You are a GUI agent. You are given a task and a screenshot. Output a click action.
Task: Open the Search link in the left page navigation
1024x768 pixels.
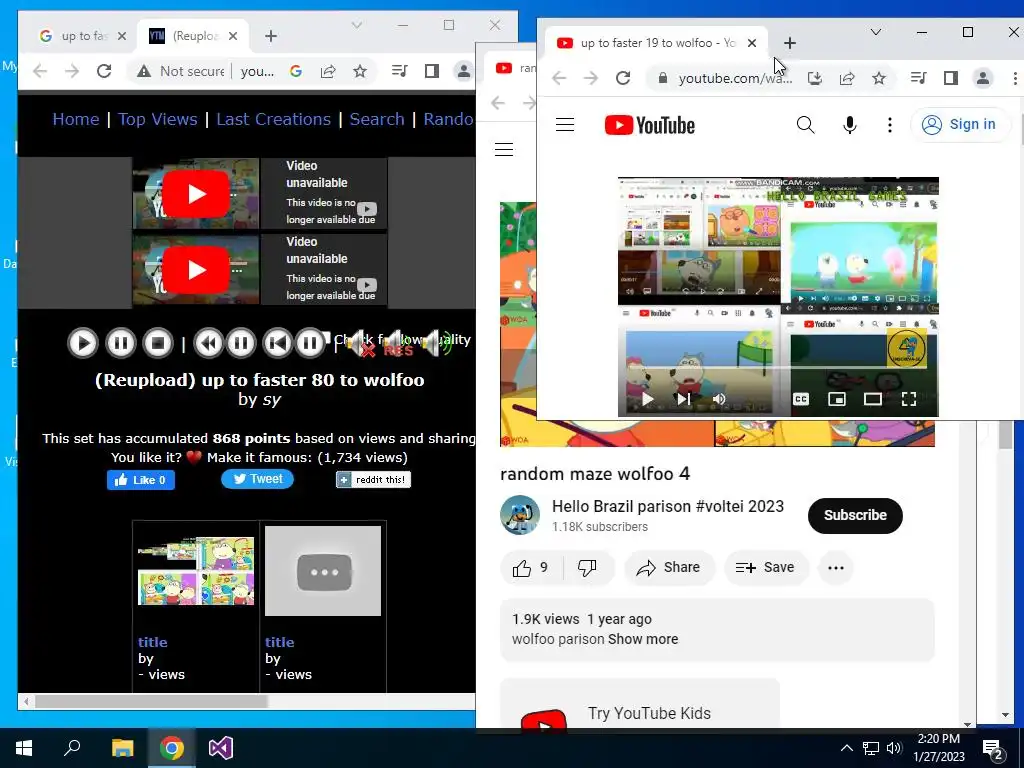pyautogui.click(x=377, y=120)
